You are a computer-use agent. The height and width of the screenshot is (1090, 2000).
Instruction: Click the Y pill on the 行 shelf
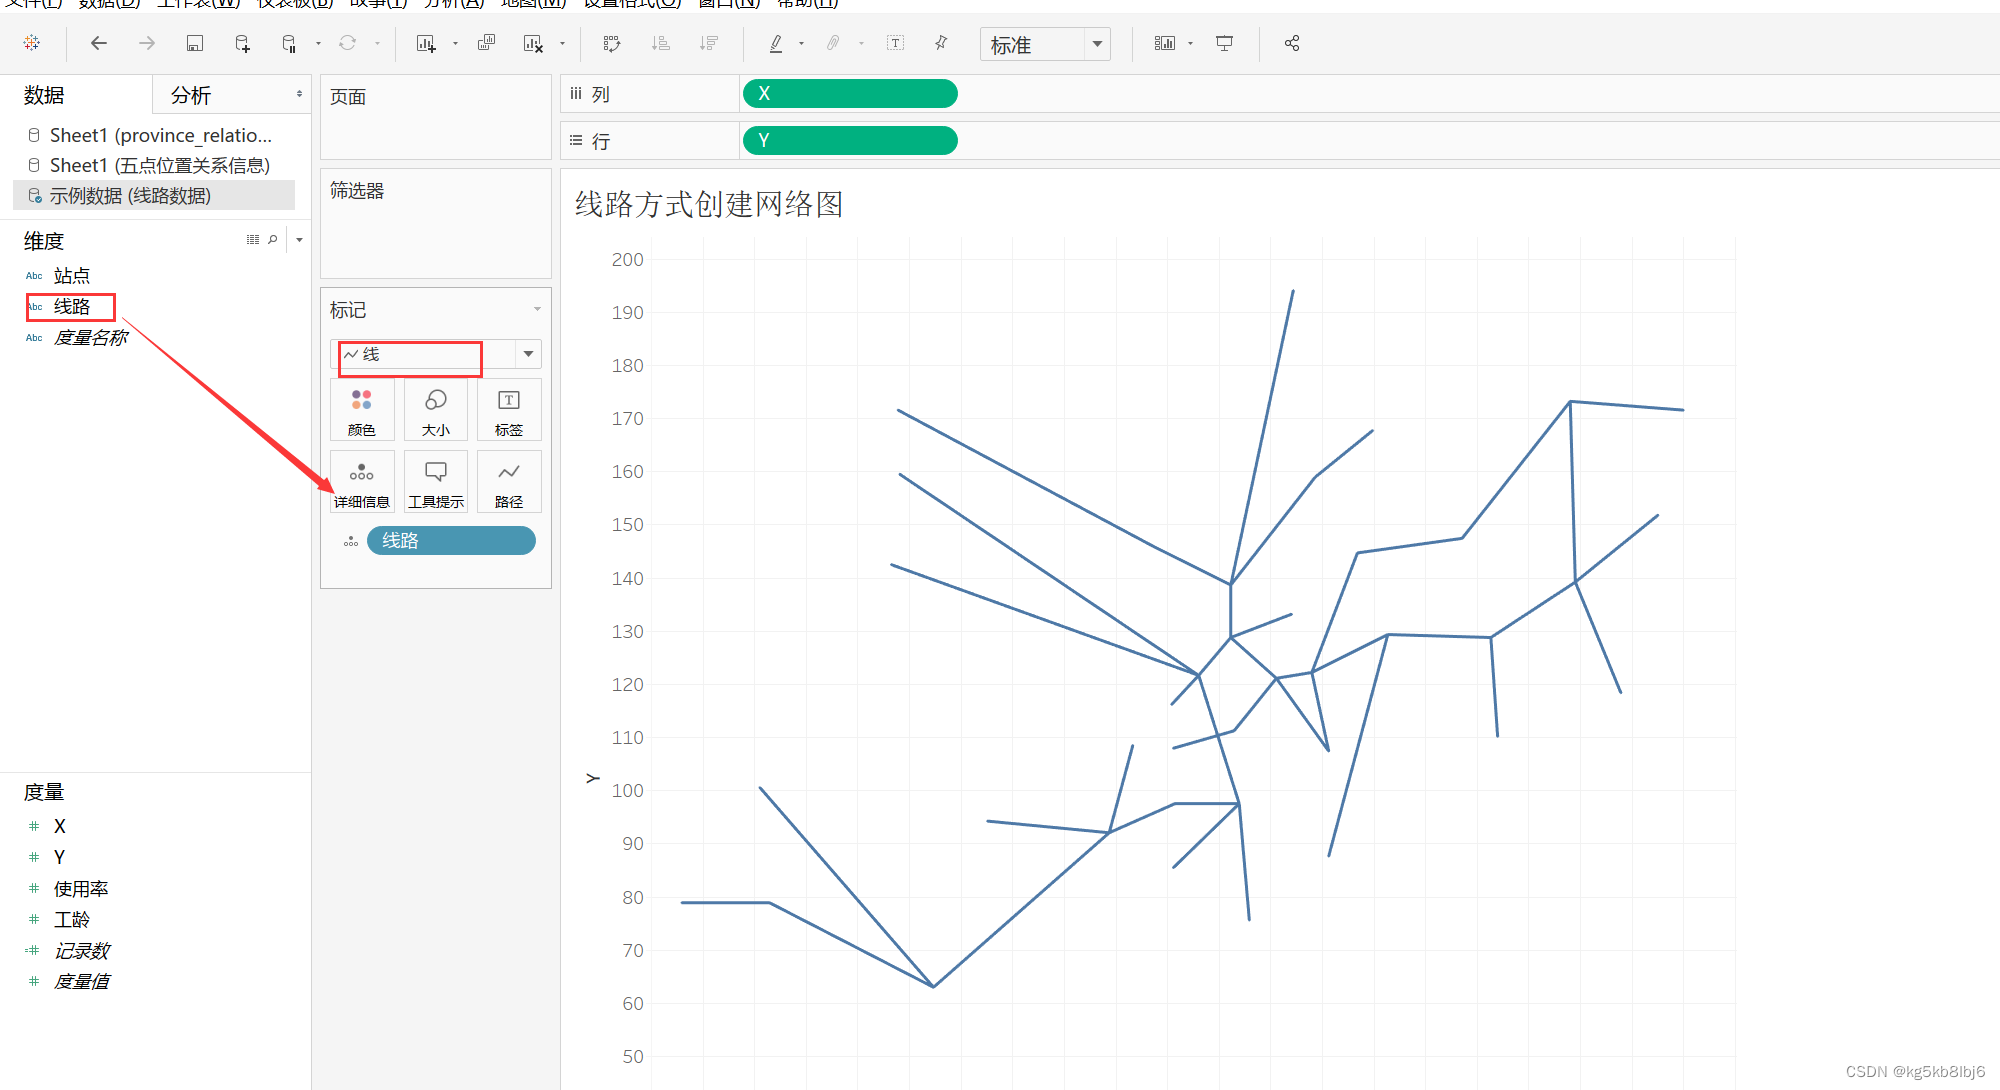pyautogui.click(x=850, y=141)
